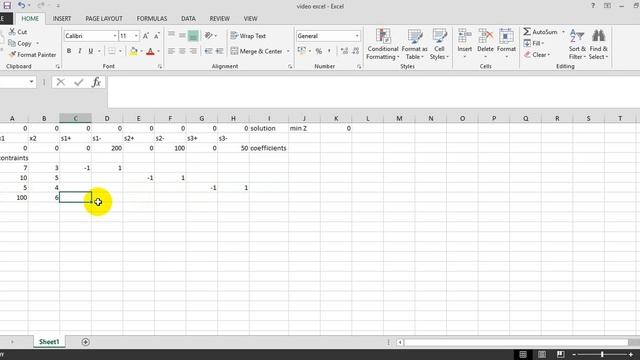The image size is (640, 360).
Task: Click the Delete cells button
Action: click(485, 44)
